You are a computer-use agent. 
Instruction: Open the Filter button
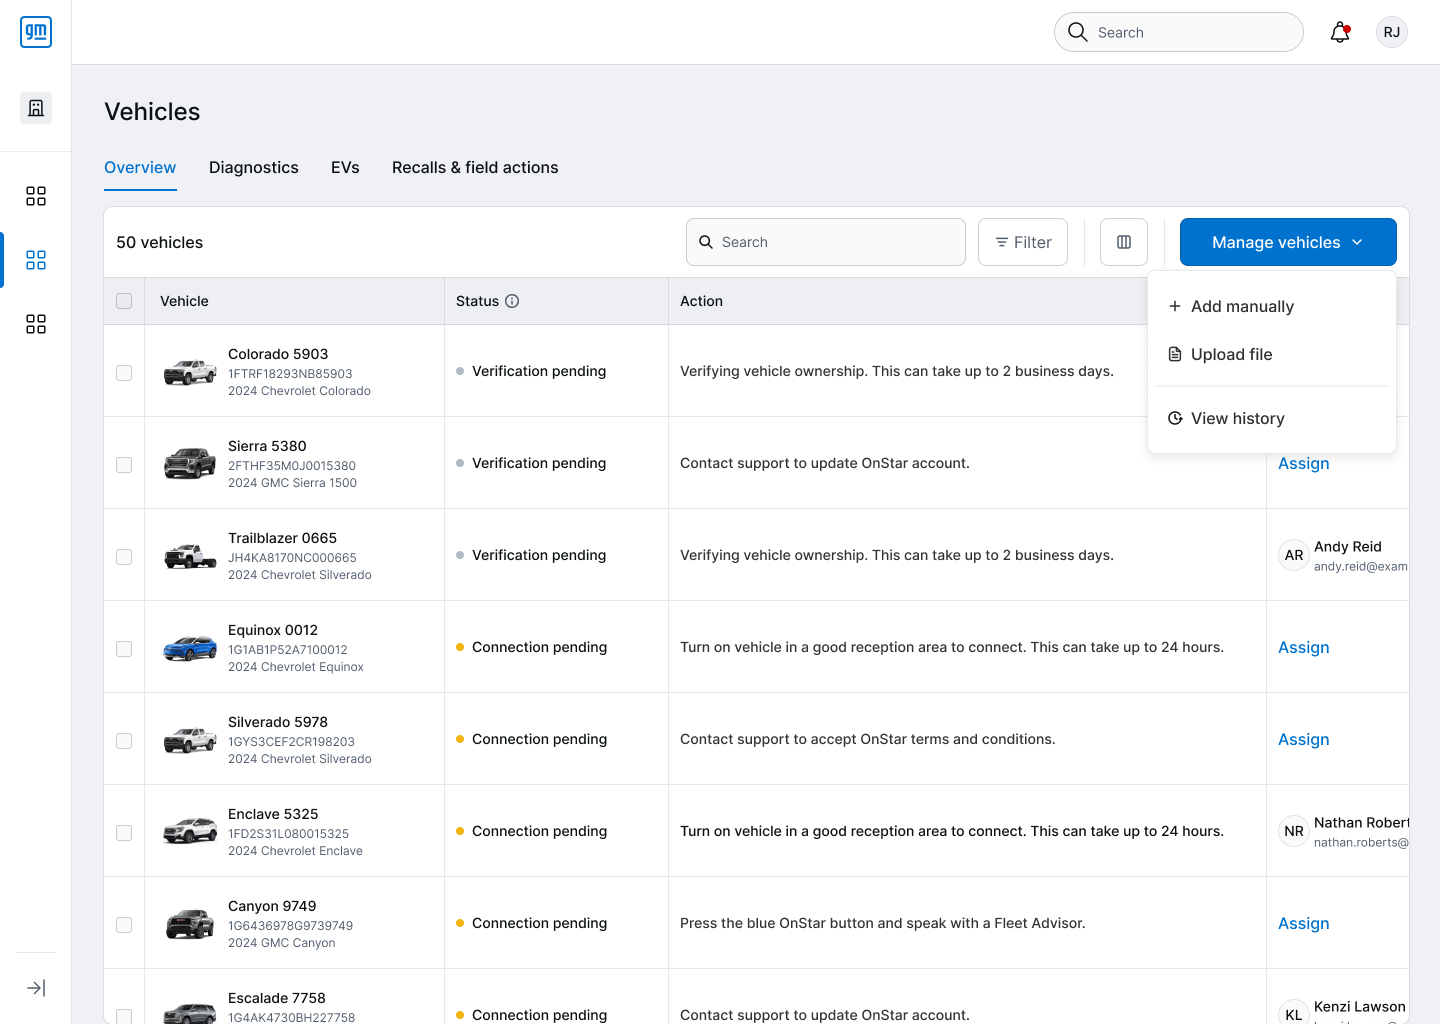pos(1023,242)
